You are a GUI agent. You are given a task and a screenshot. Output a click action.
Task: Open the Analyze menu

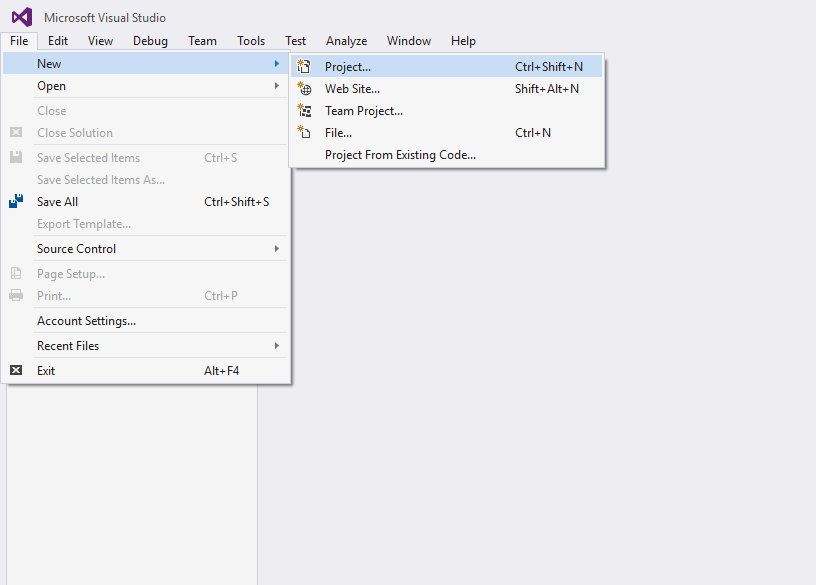pos(347,41)
